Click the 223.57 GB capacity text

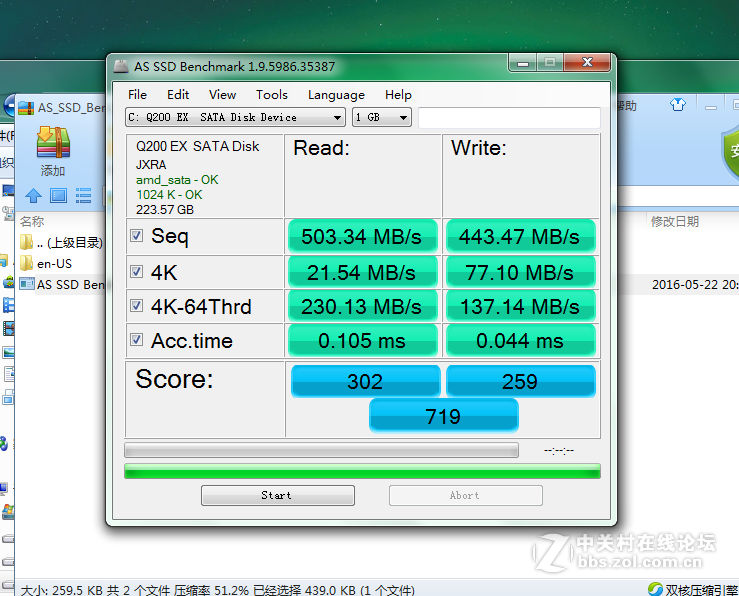[165, 210]
